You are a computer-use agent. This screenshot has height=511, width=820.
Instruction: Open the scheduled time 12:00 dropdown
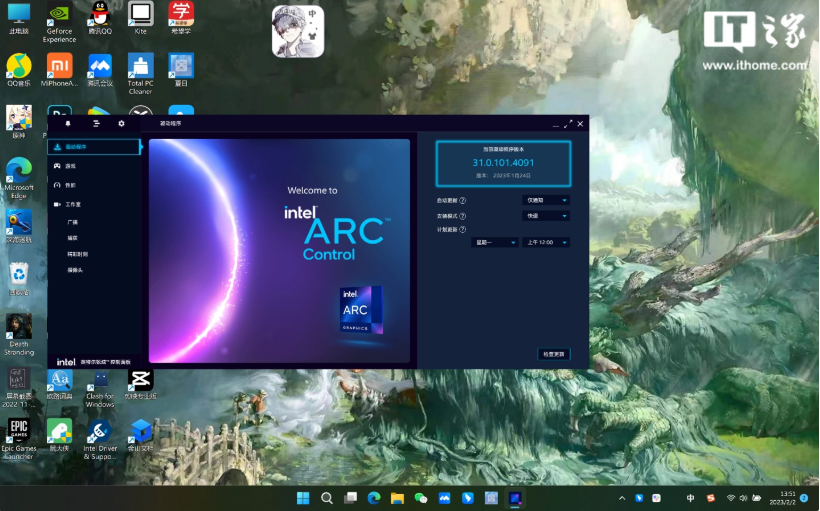[x=546, y=242]
